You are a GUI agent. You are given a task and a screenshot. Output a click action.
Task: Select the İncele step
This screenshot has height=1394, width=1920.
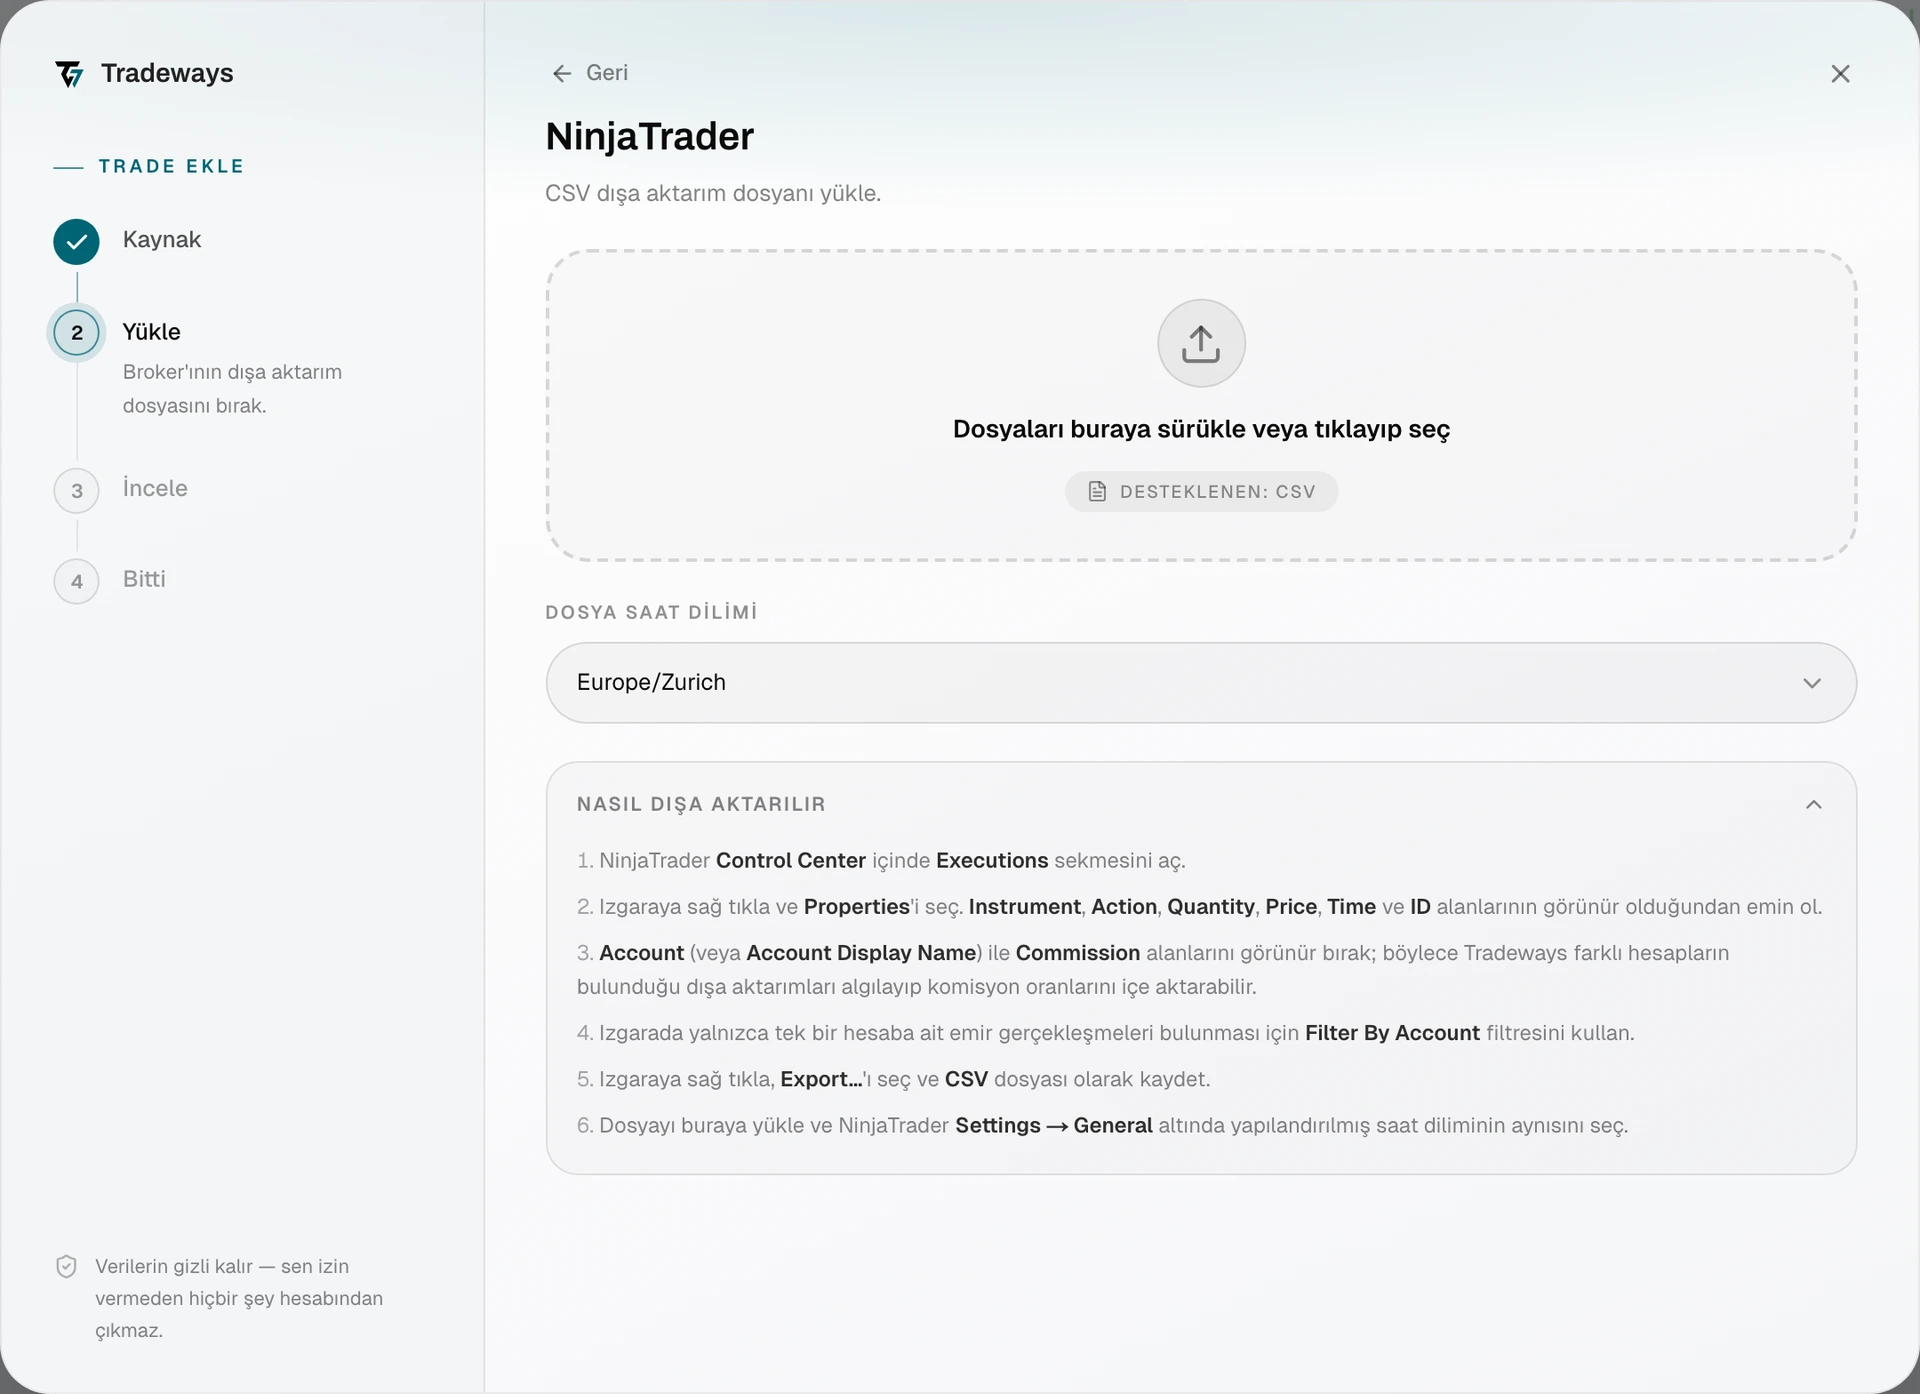click(155, 488)
